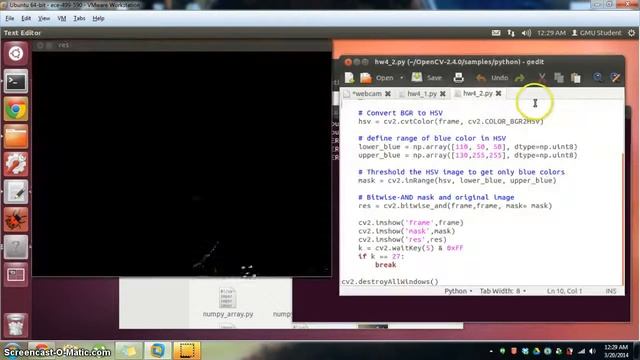Click the Windows taskbar clock
Viewport: 640px width, 360px height.
point(616,351)
